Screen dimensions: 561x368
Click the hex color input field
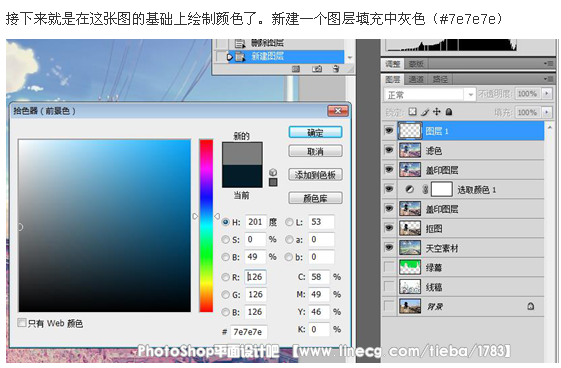(249, 332)
